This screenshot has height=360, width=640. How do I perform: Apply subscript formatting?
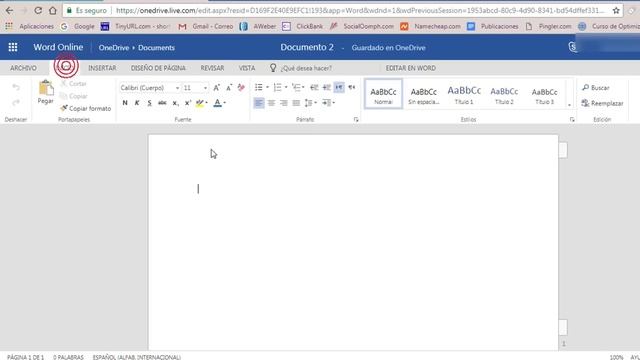point(175,103)
